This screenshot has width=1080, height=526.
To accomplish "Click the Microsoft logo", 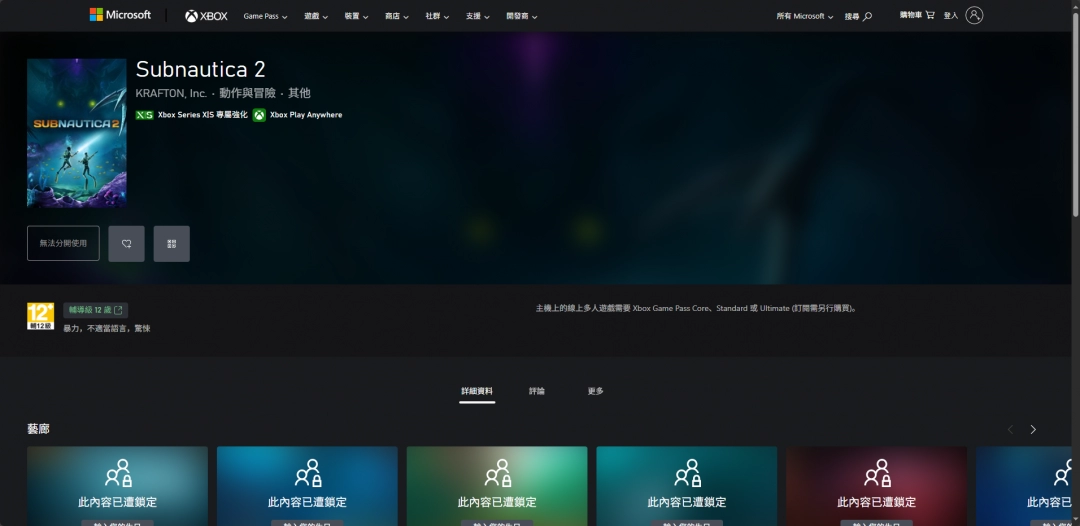I will [120, 14].
